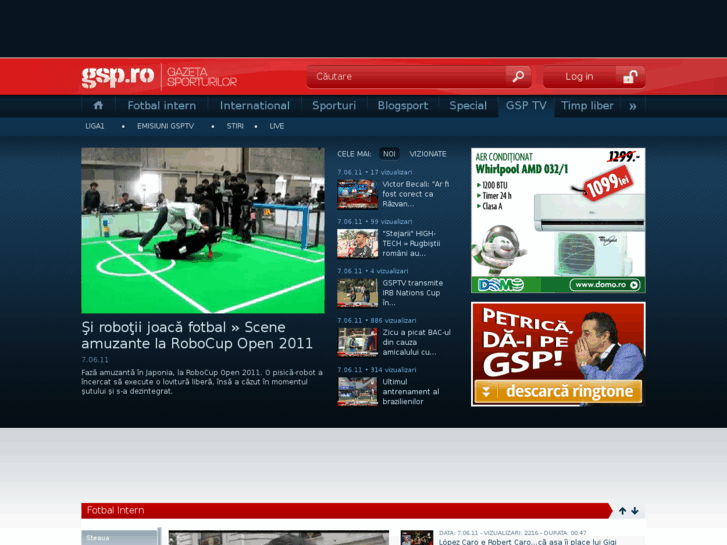This screenshot has width=727, height=545.
Task: Go to STIRI submenu link
Action: [x=235, y=126]
